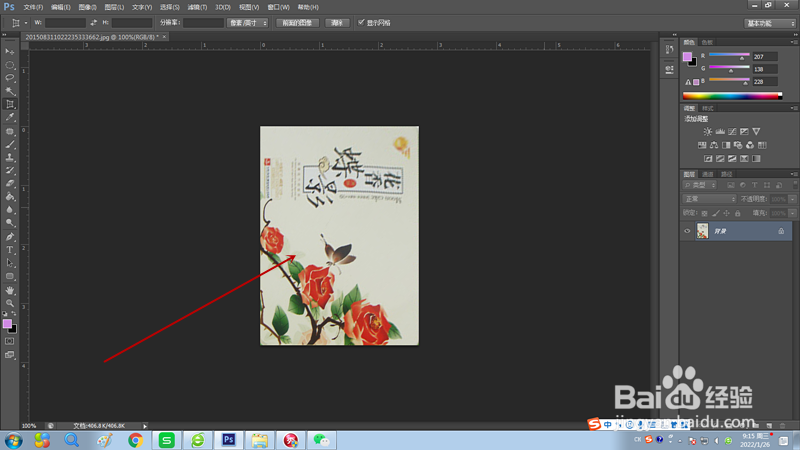Add a Color Balance adjustment

(714, 145)
